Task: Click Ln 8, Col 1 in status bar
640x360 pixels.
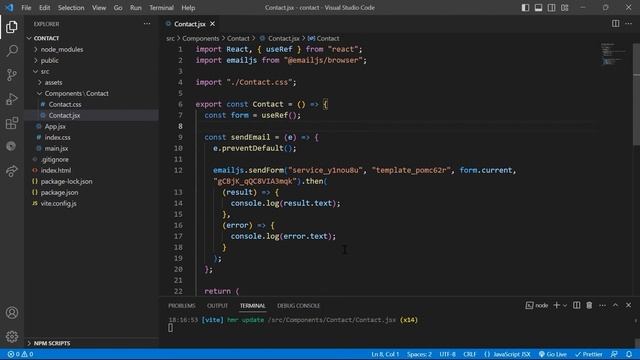Action: coord(385,354)
